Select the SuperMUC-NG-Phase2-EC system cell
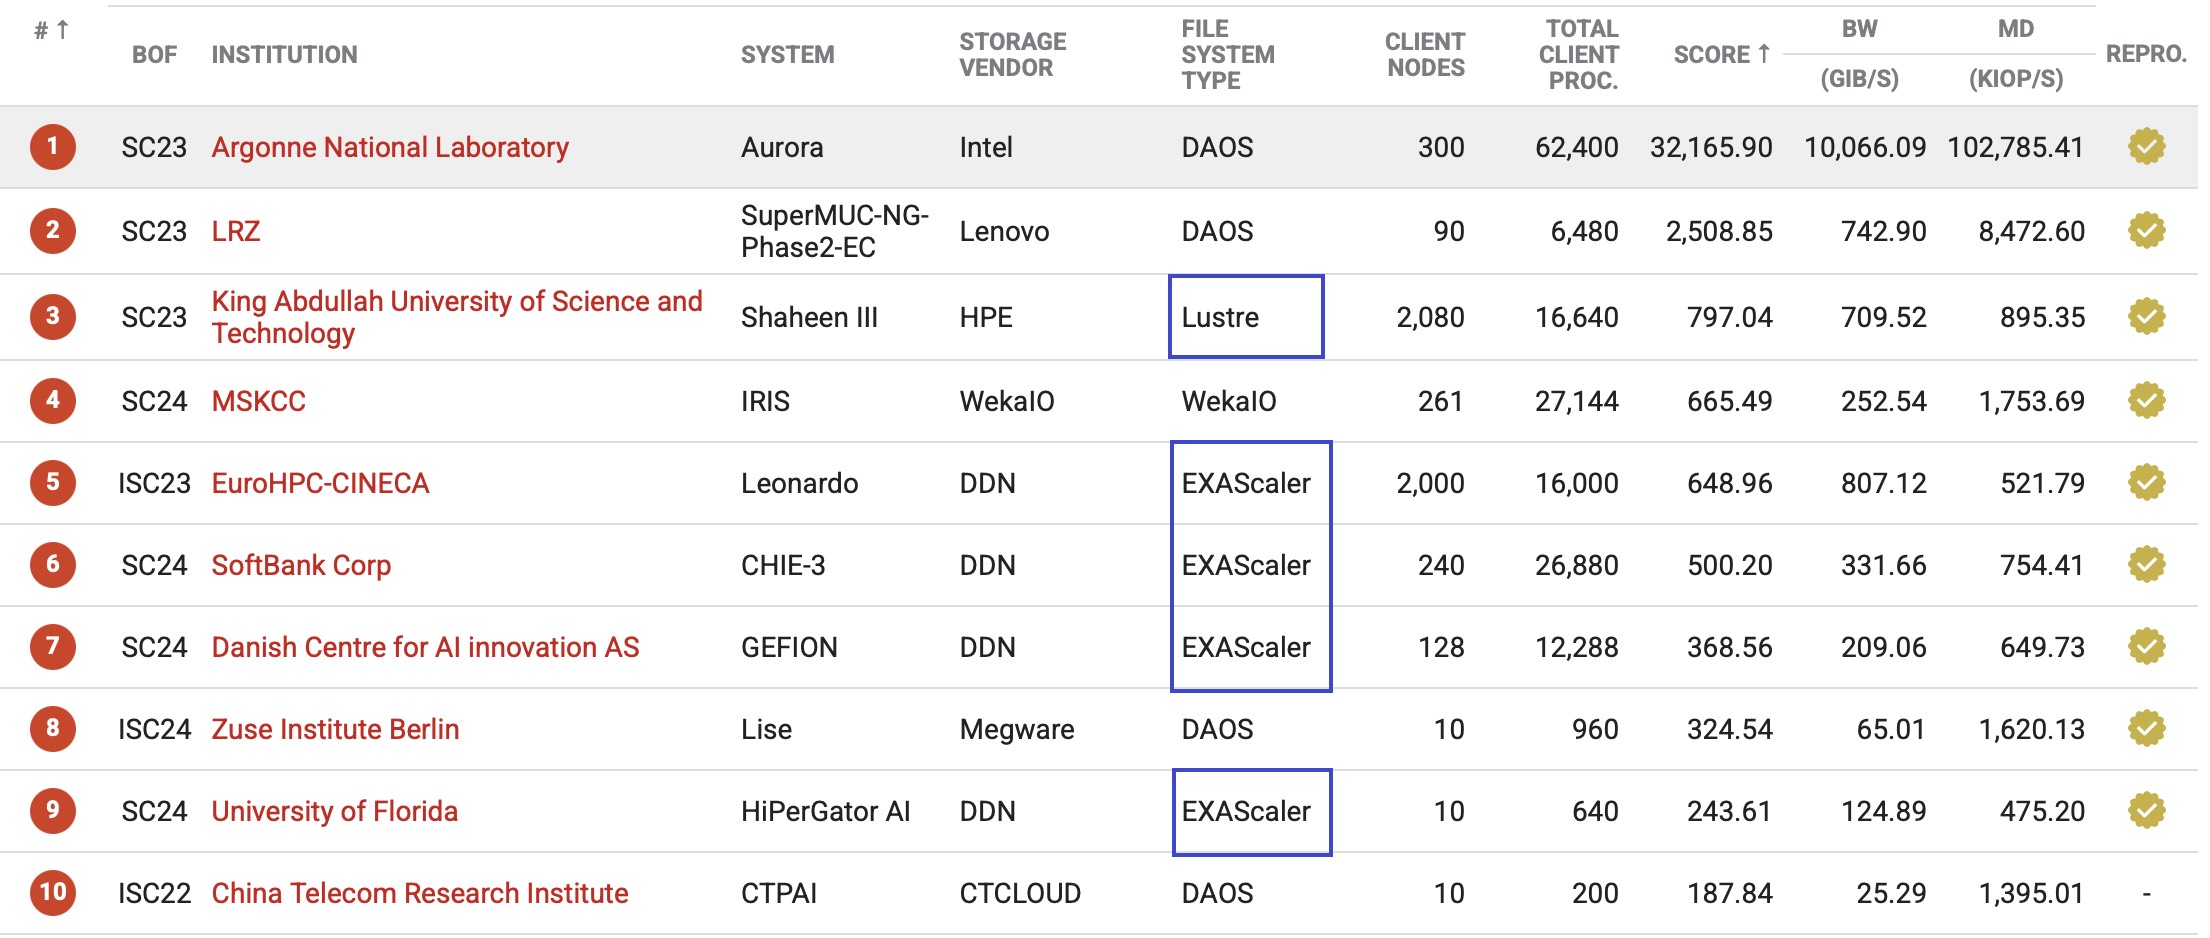 pyautogui.click(x=835, y=231)
